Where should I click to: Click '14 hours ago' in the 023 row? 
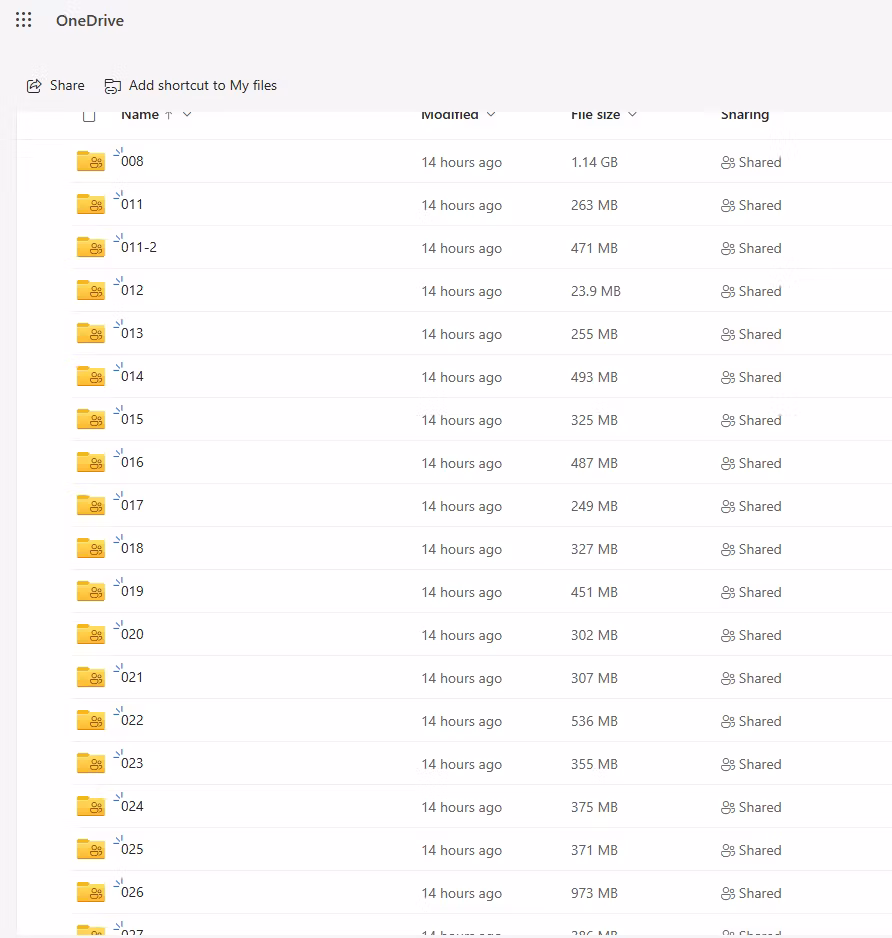(461, 765)
